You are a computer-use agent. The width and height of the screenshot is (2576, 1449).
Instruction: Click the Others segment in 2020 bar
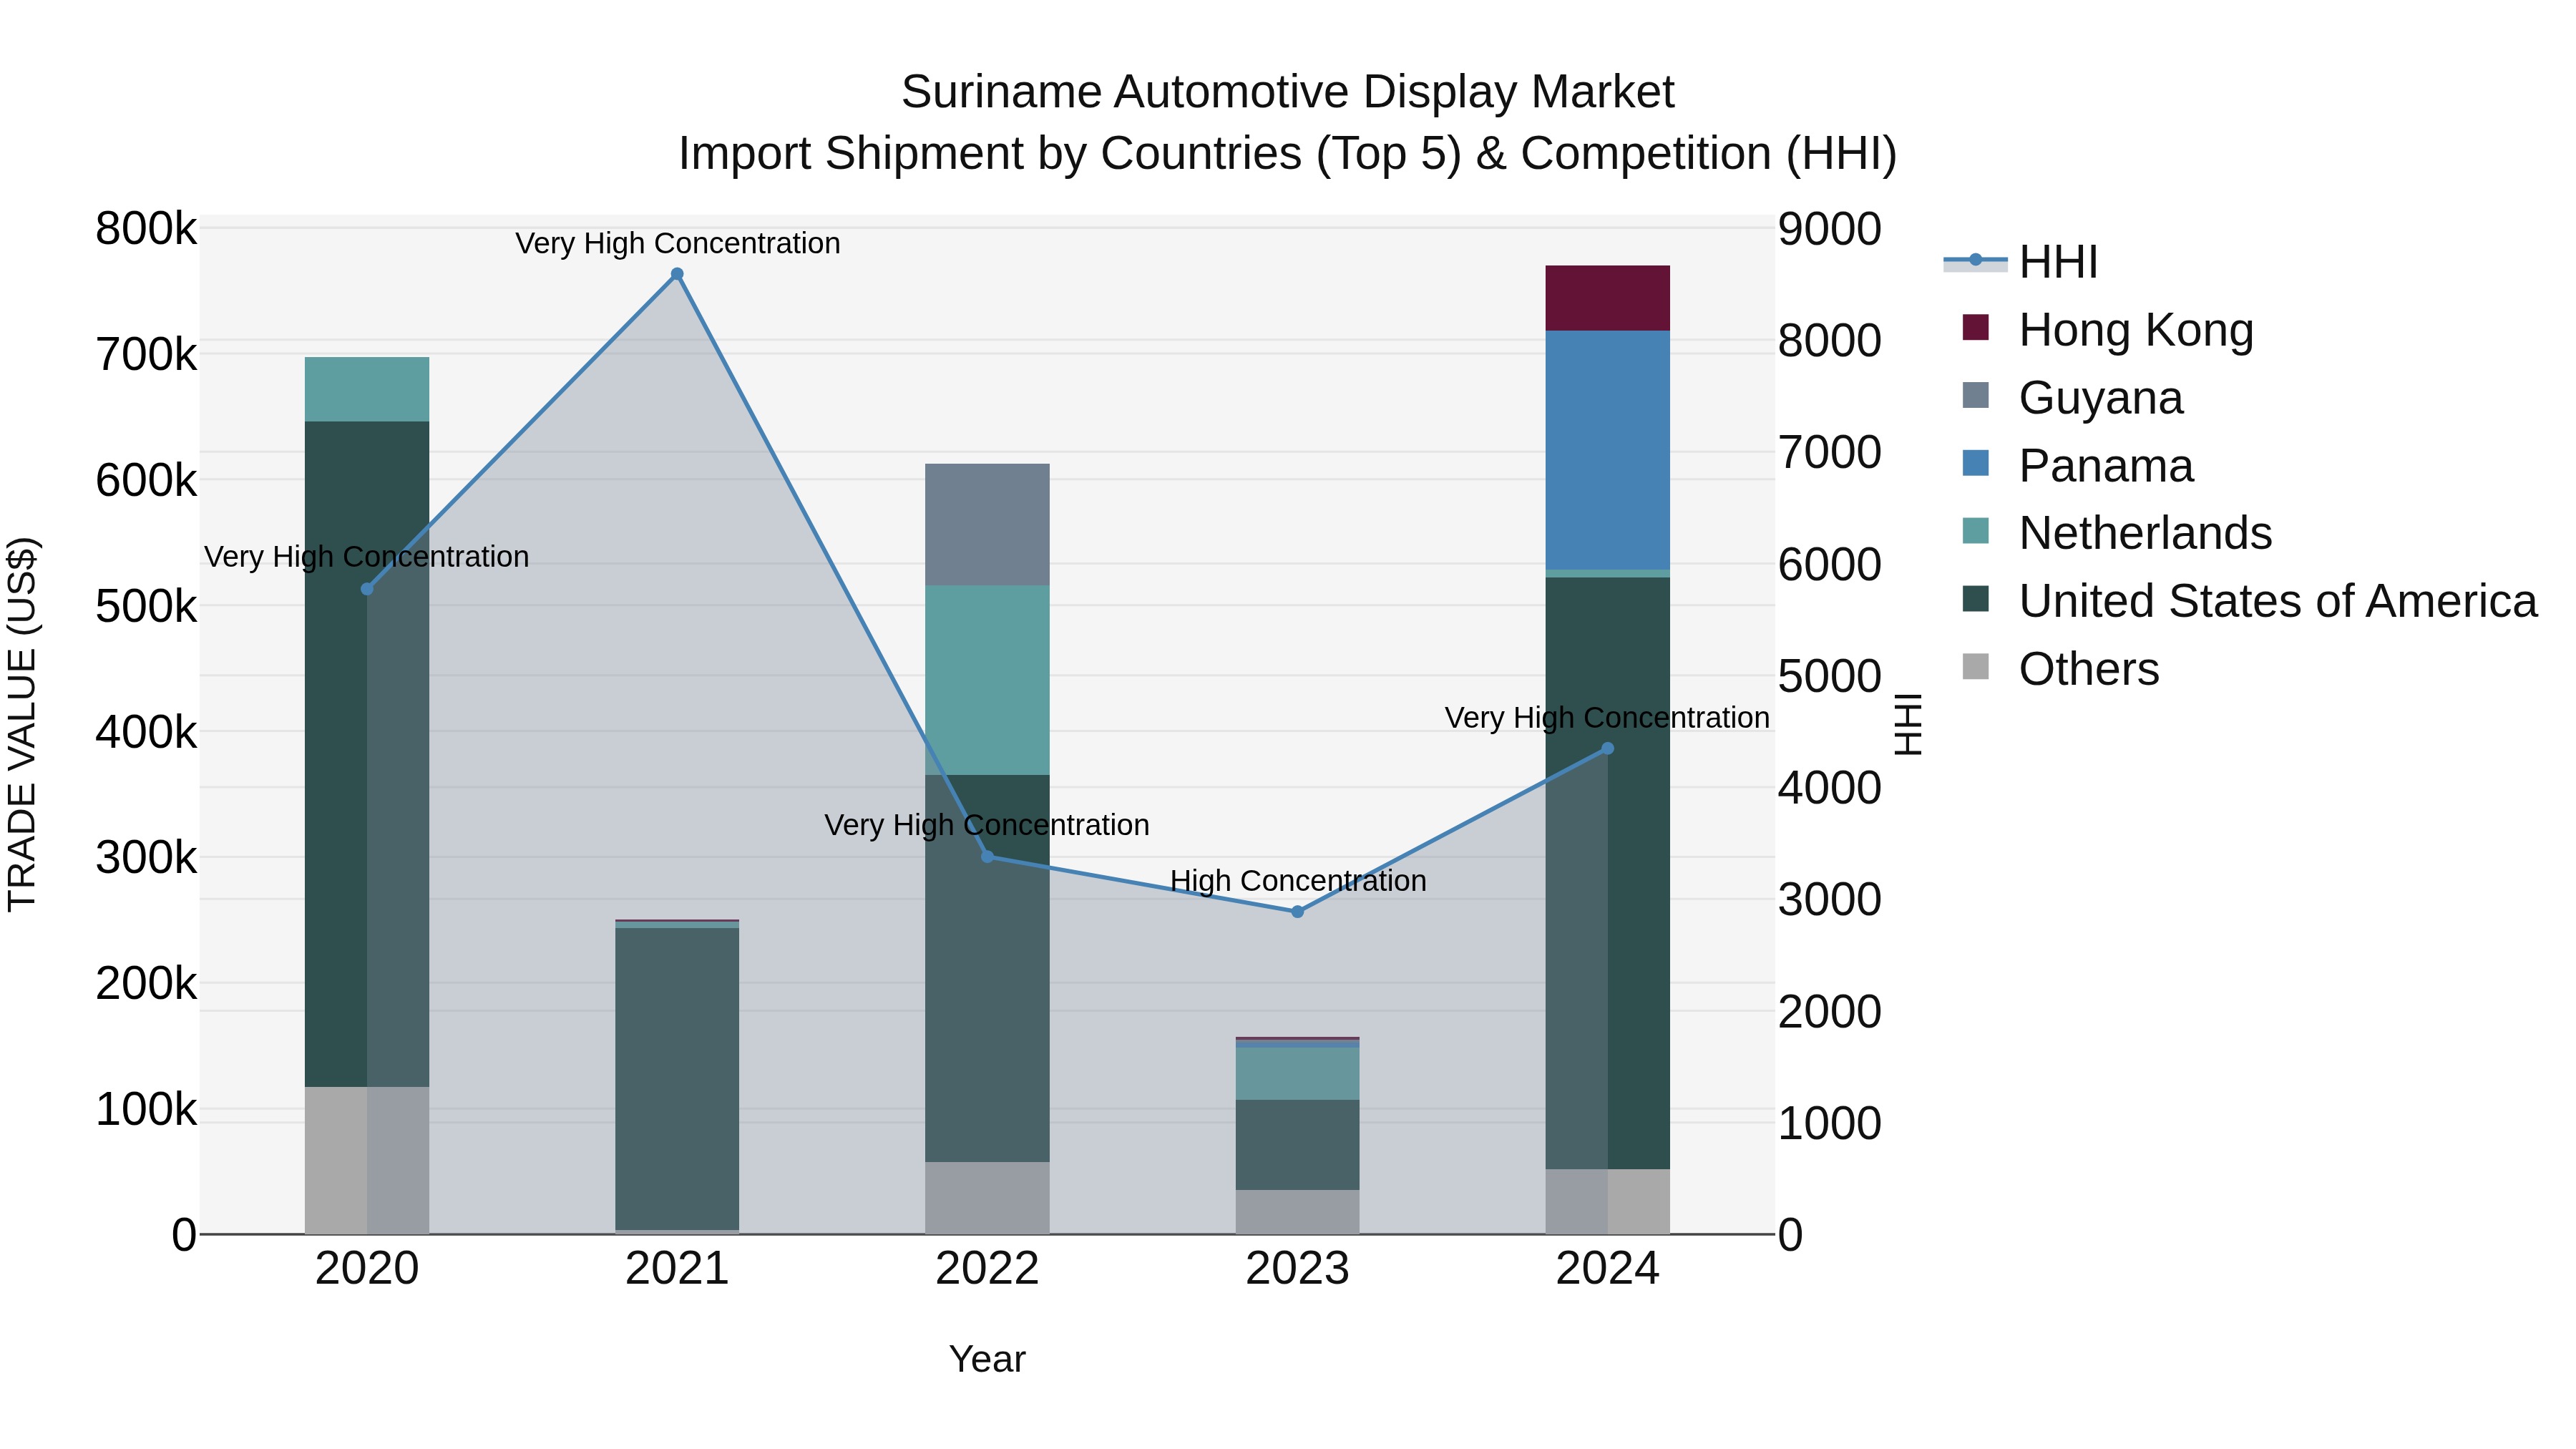coord(367,1160)
